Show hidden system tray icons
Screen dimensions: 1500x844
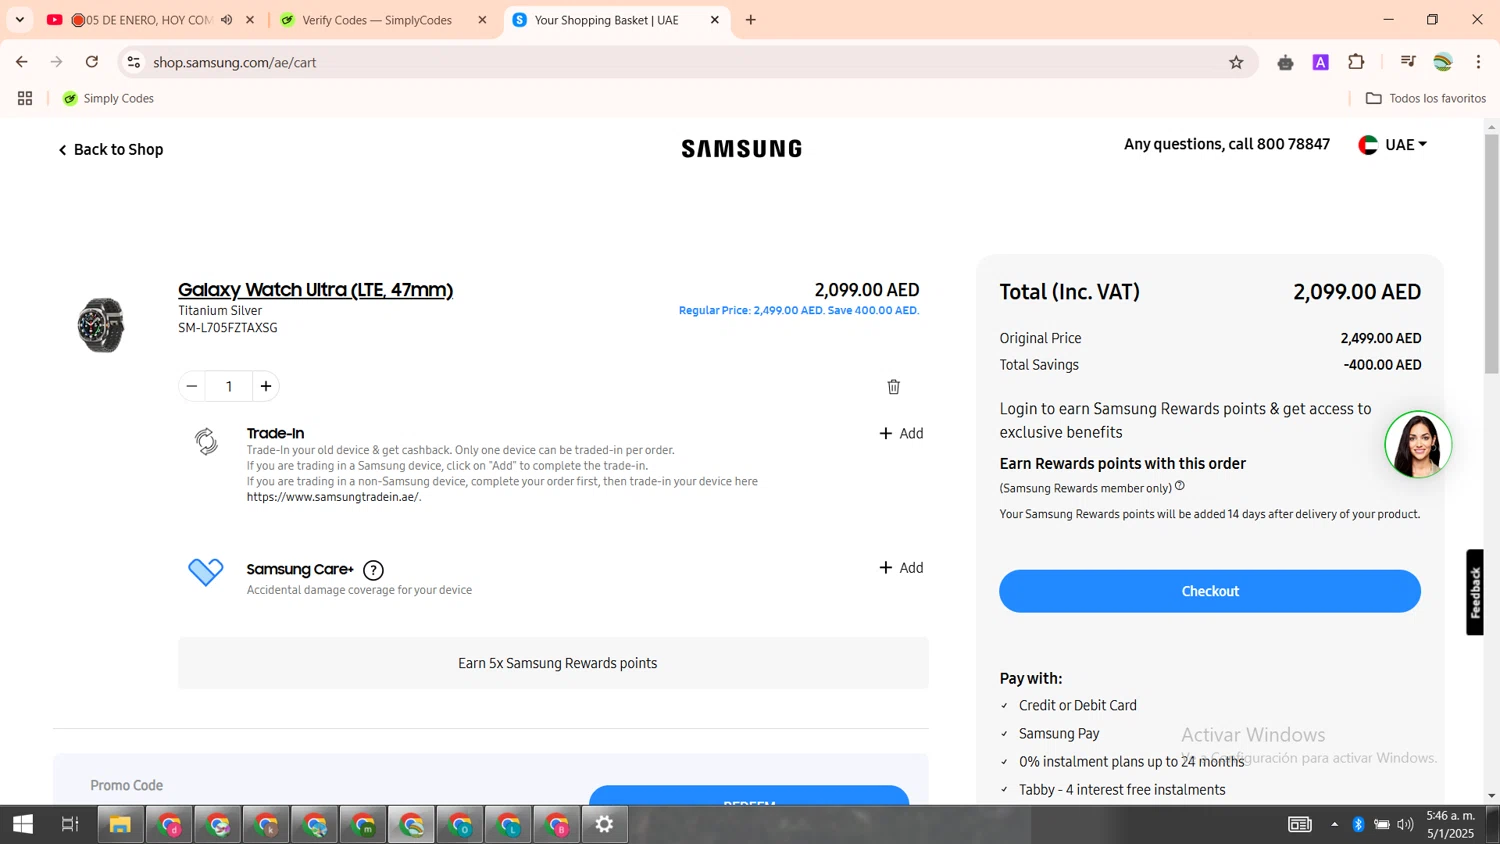tap(1334, 825)
